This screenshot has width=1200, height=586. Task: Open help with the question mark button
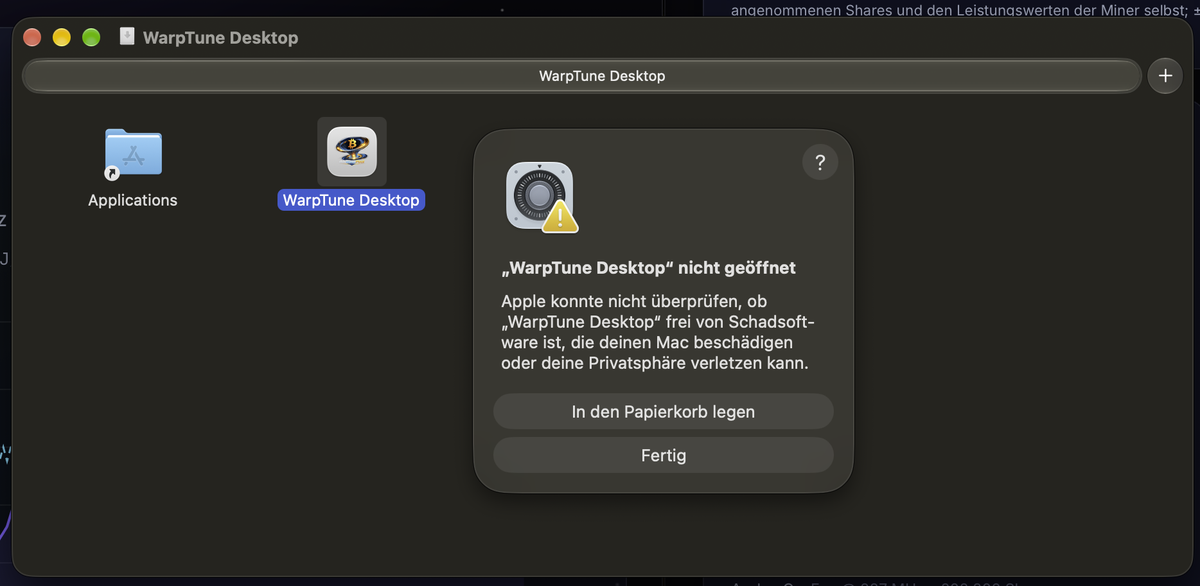pyautogui.click(x=820, y=162)
